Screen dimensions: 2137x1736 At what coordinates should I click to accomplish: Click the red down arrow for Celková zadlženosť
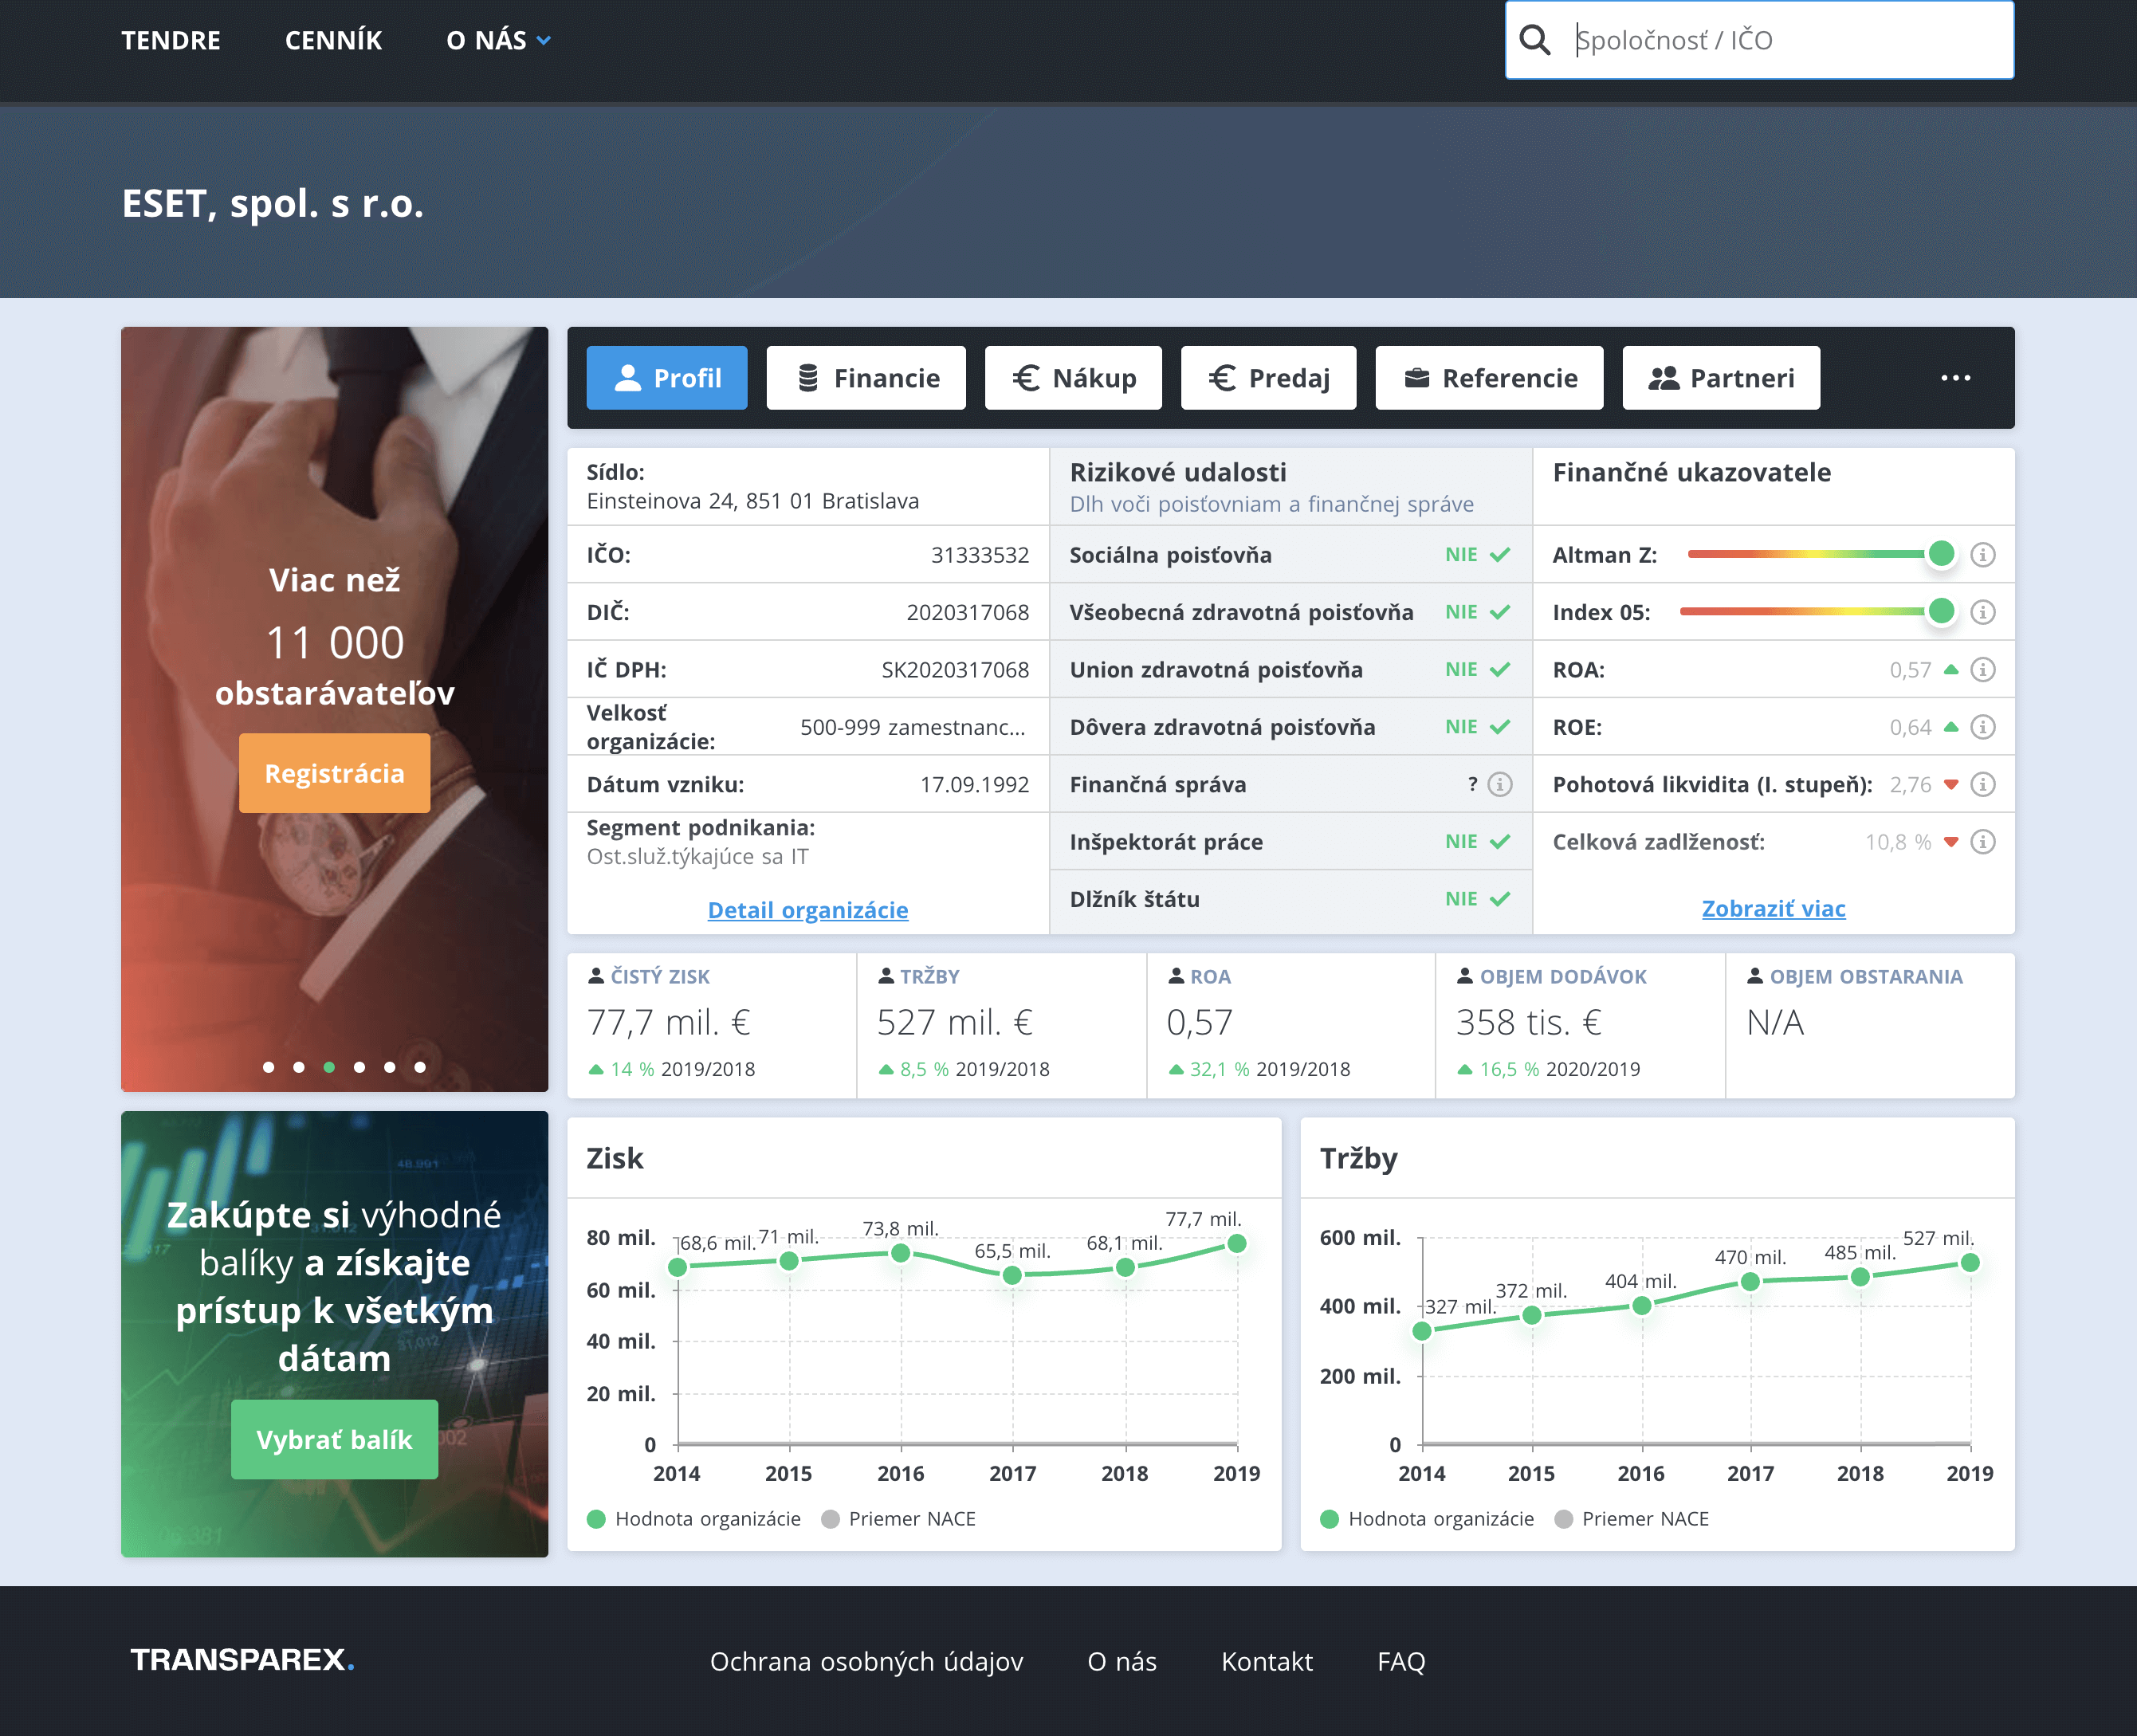[x=1950, y=842]
